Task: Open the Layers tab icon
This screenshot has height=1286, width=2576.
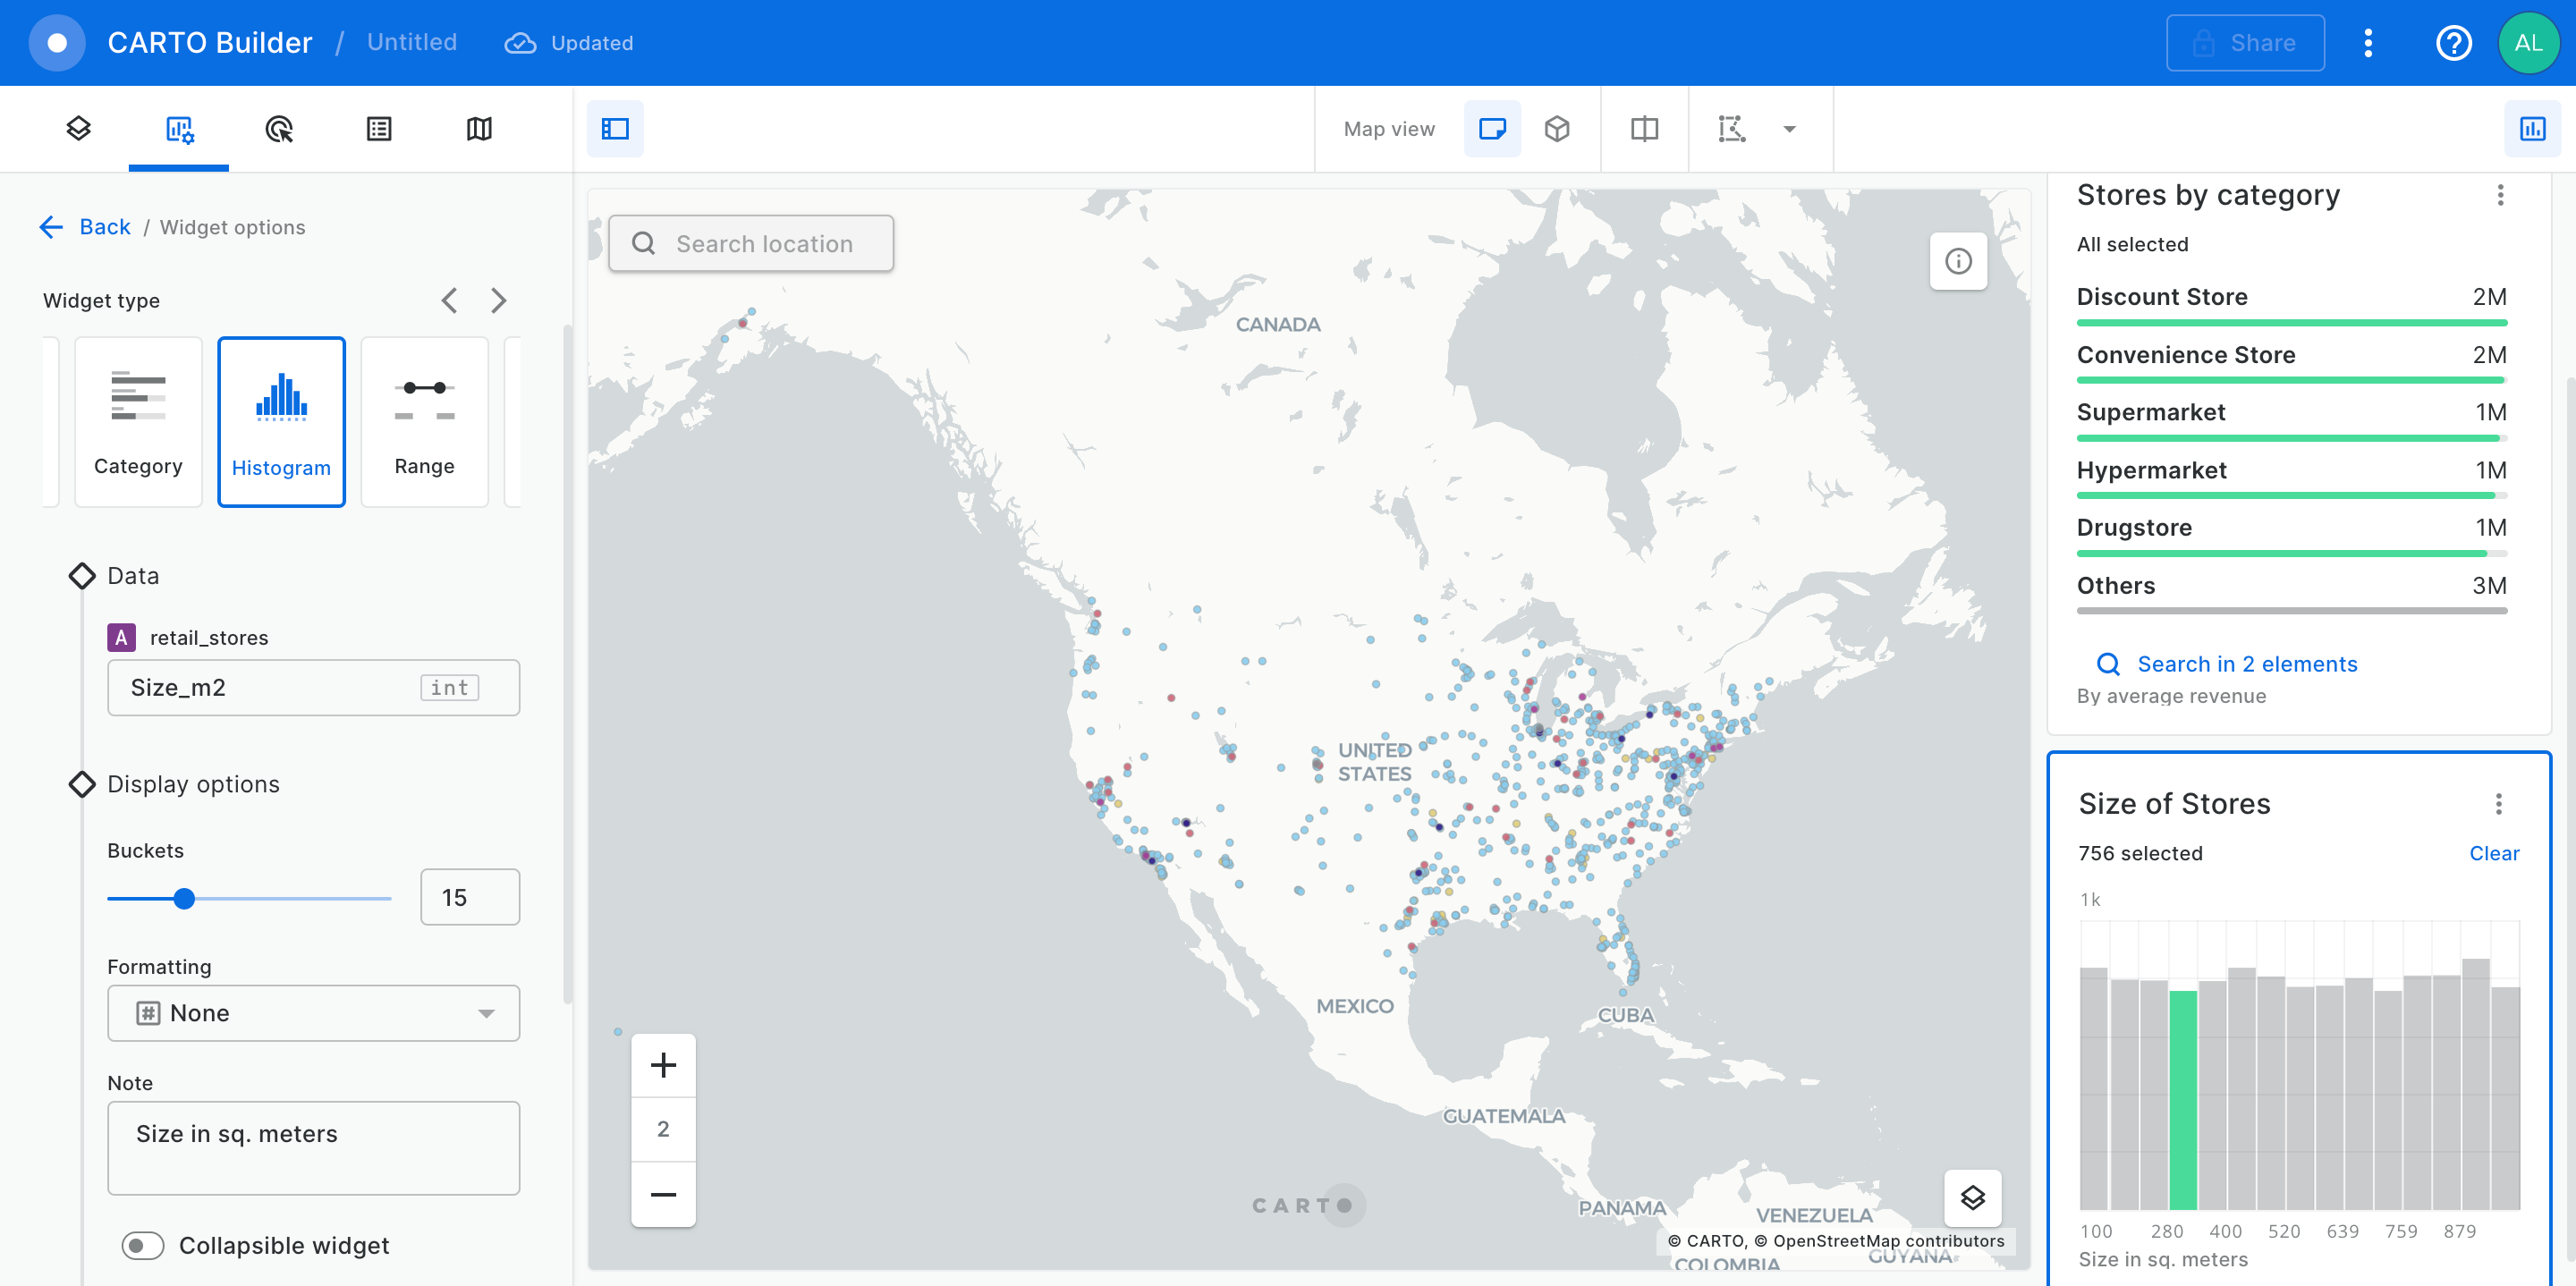Action: (78, 128)
